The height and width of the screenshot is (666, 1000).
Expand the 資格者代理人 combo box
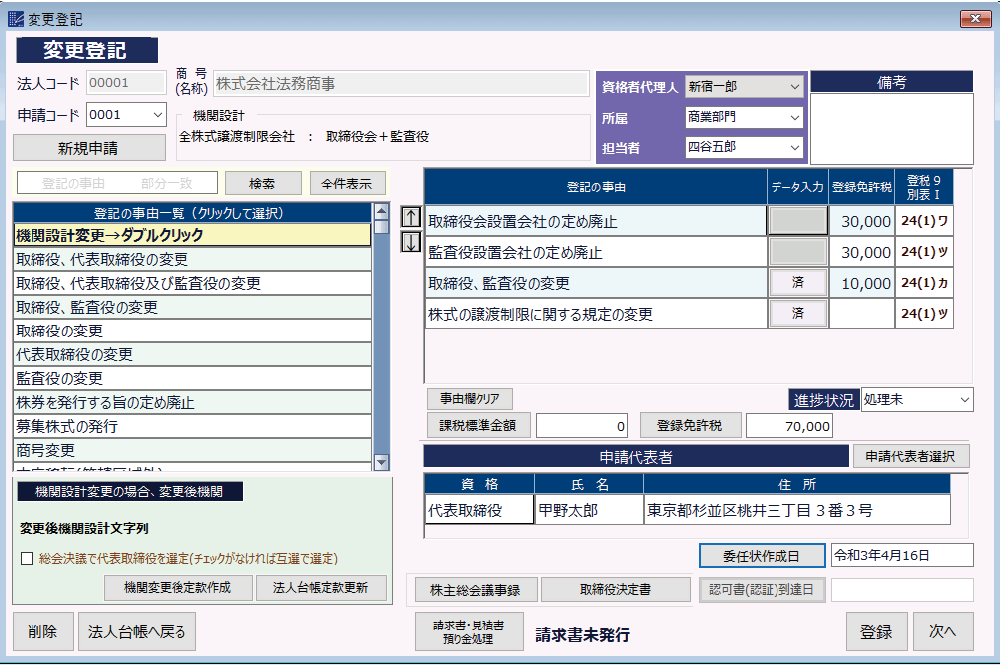[x=794, y=87]
